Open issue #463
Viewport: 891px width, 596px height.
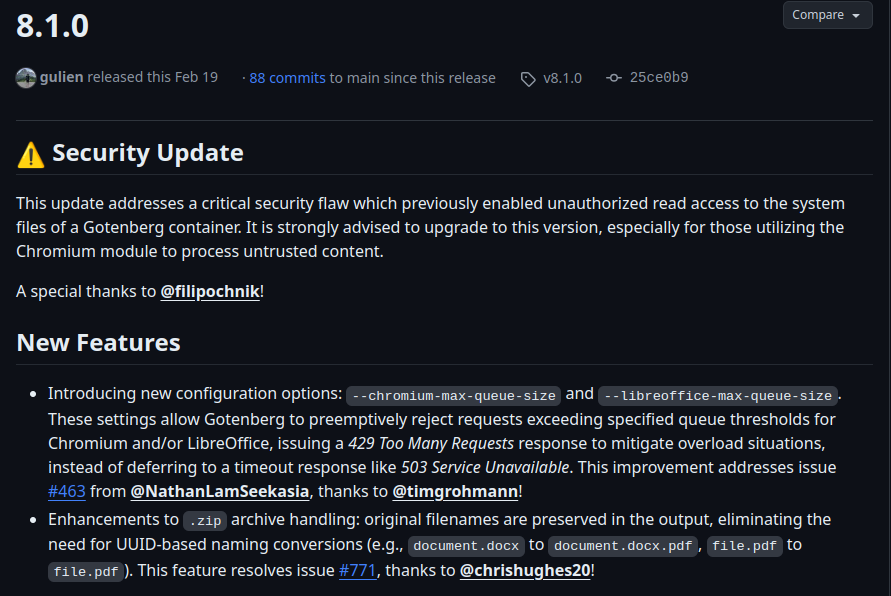tap(67, 491)
